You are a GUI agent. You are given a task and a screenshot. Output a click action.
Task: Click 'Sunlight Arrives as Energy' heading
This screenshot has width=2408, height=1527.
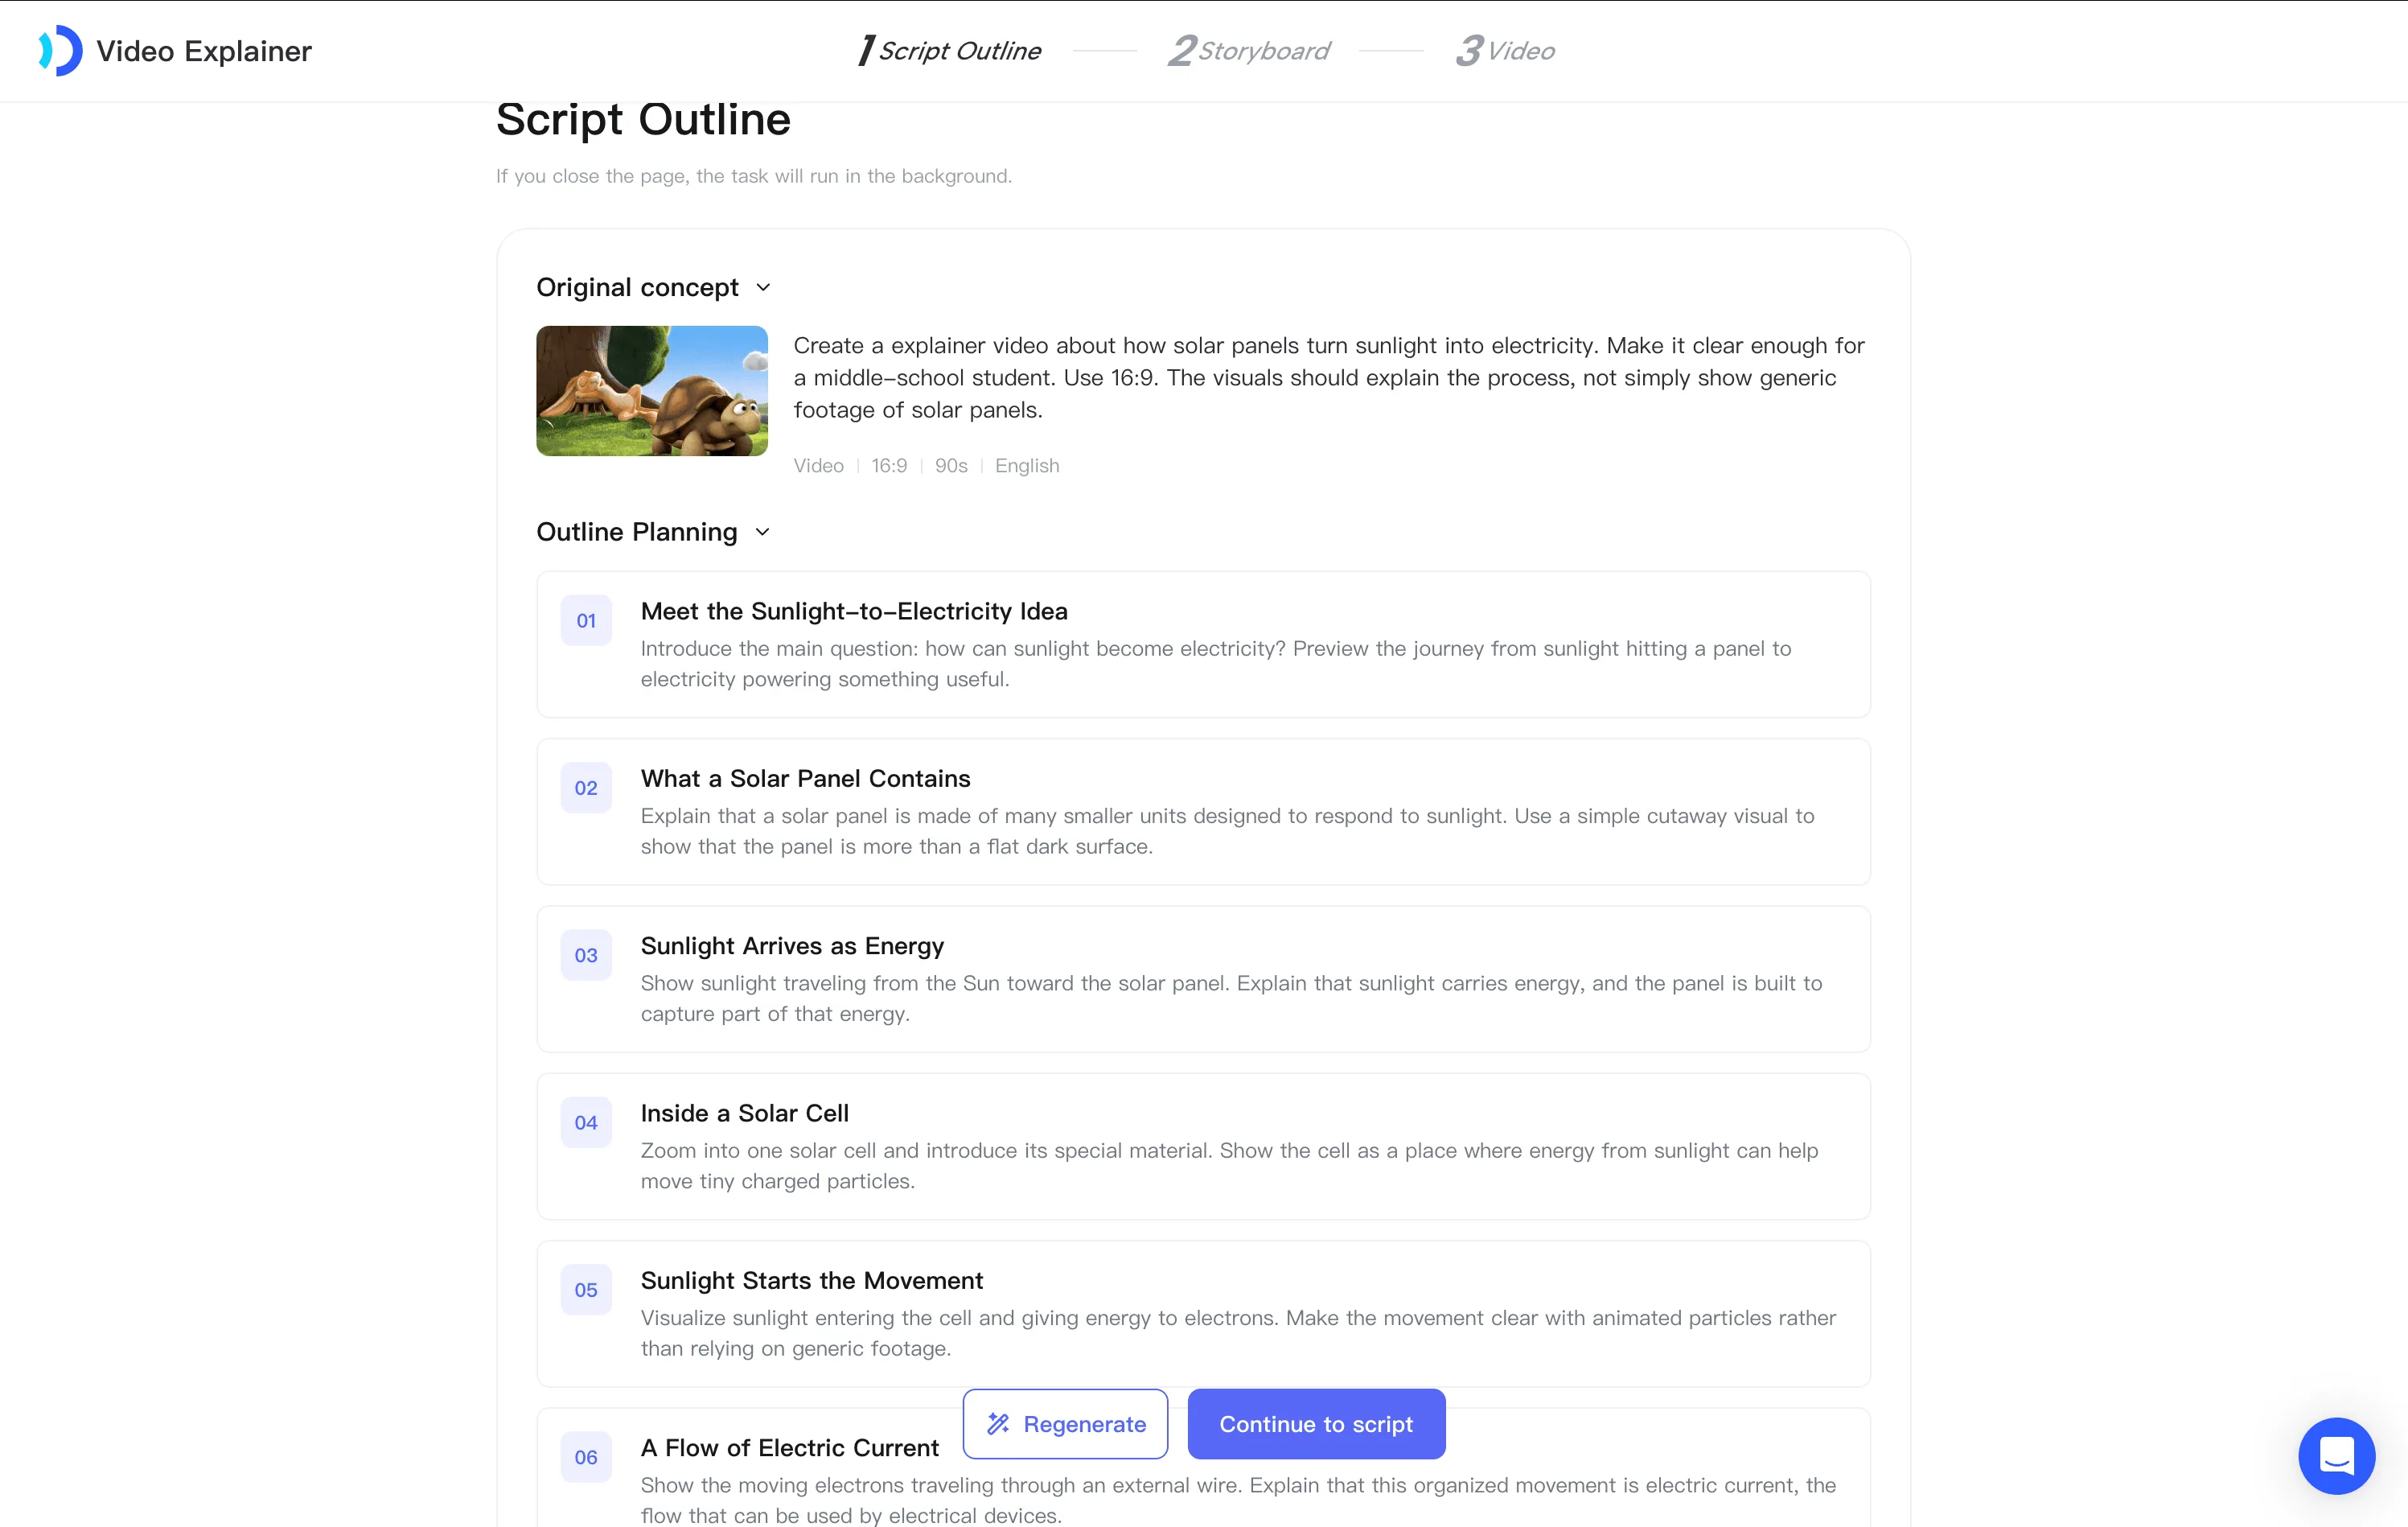point(792,946)
